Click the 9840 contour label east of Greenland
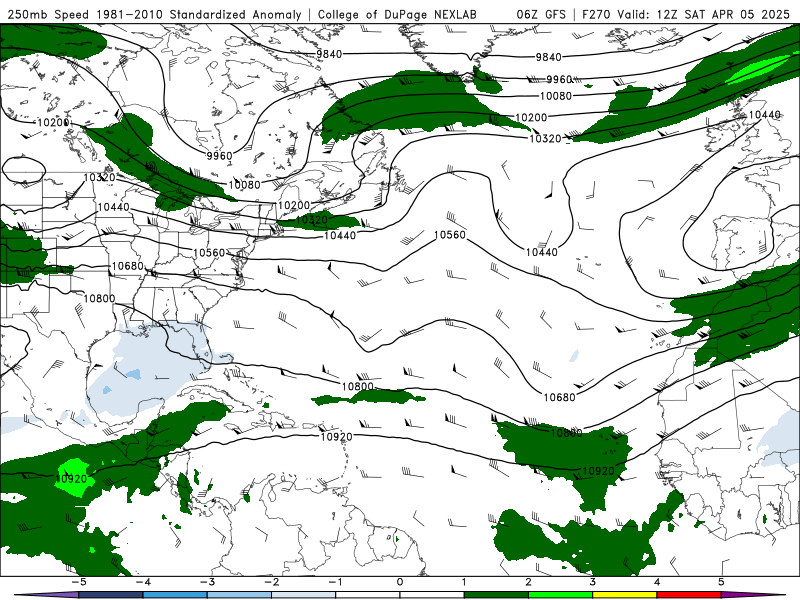This screenshot has height=600, width=800. click(548, 57)
